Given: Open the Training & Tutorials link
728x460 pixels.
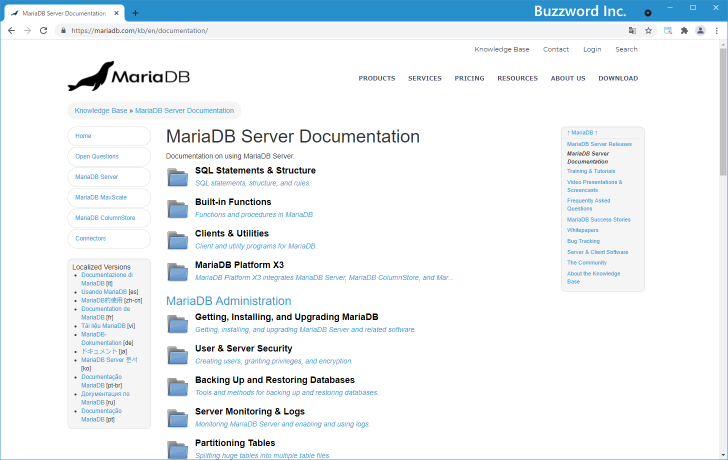Looking at the screenshot, I should point(592,171).
